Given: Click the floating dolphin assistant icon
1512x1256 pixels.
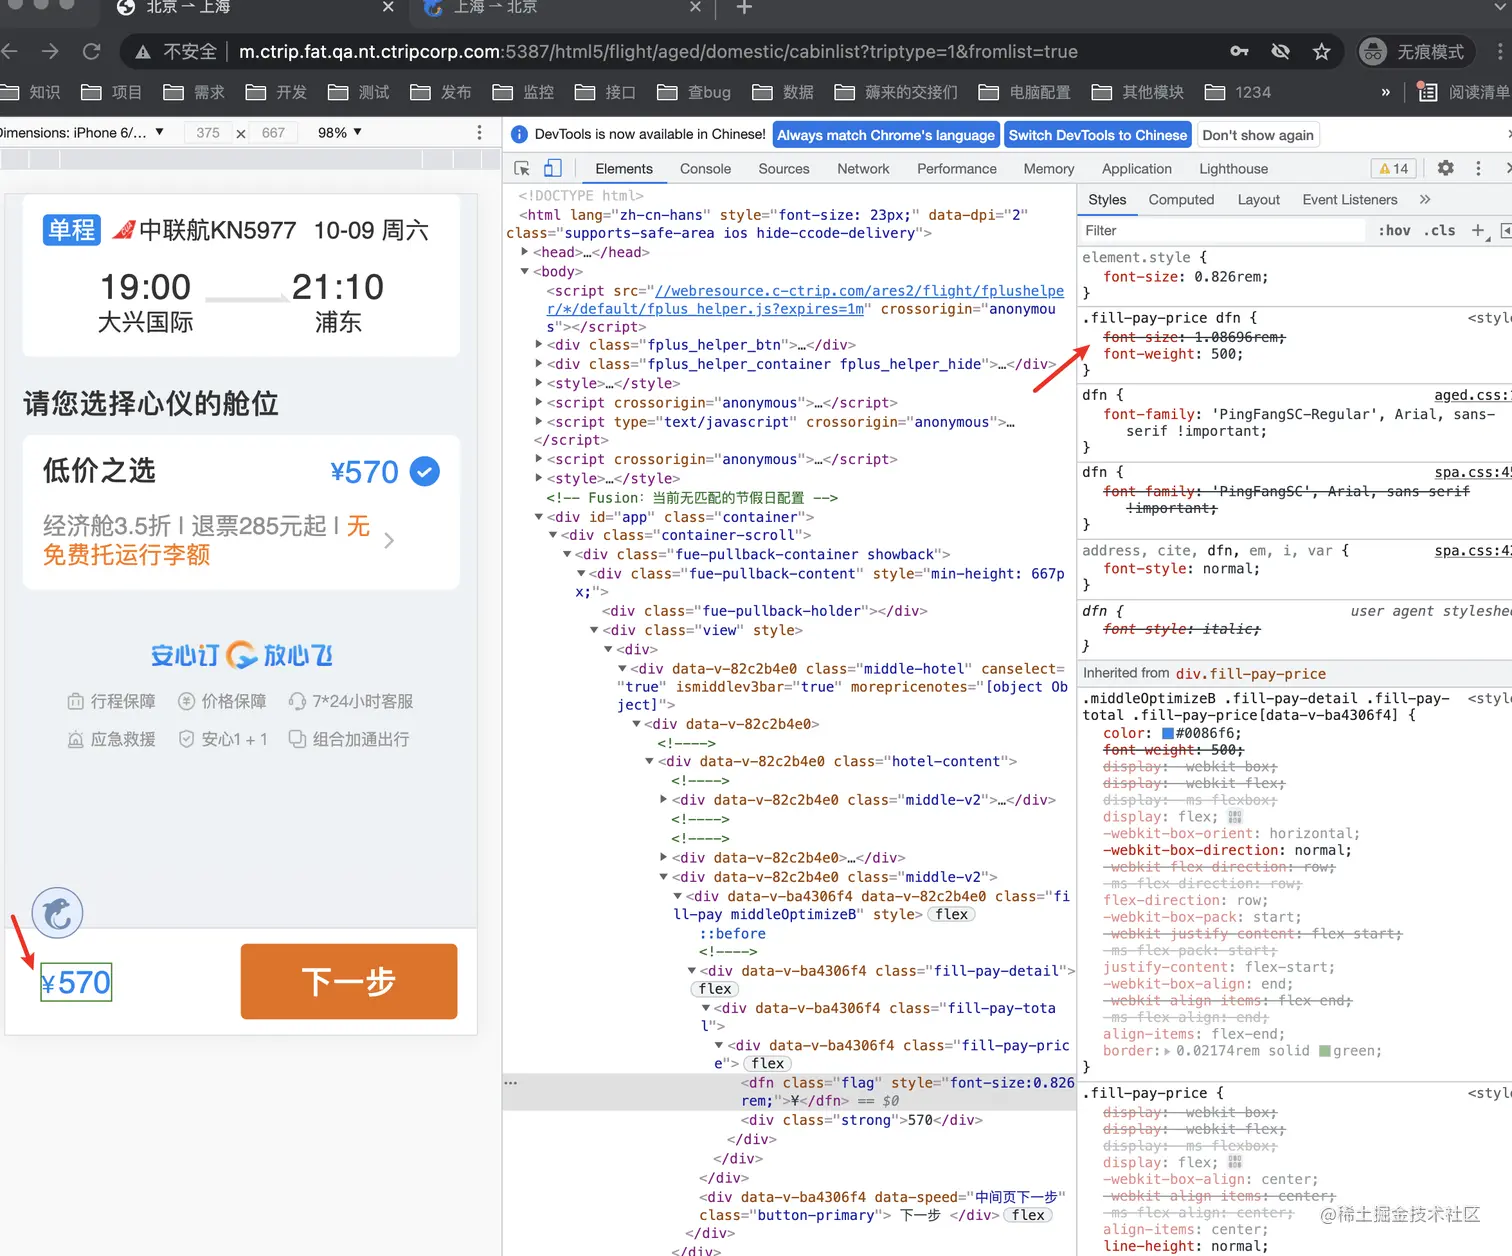Looking at the screenshot, I should [x=58, y=912].
